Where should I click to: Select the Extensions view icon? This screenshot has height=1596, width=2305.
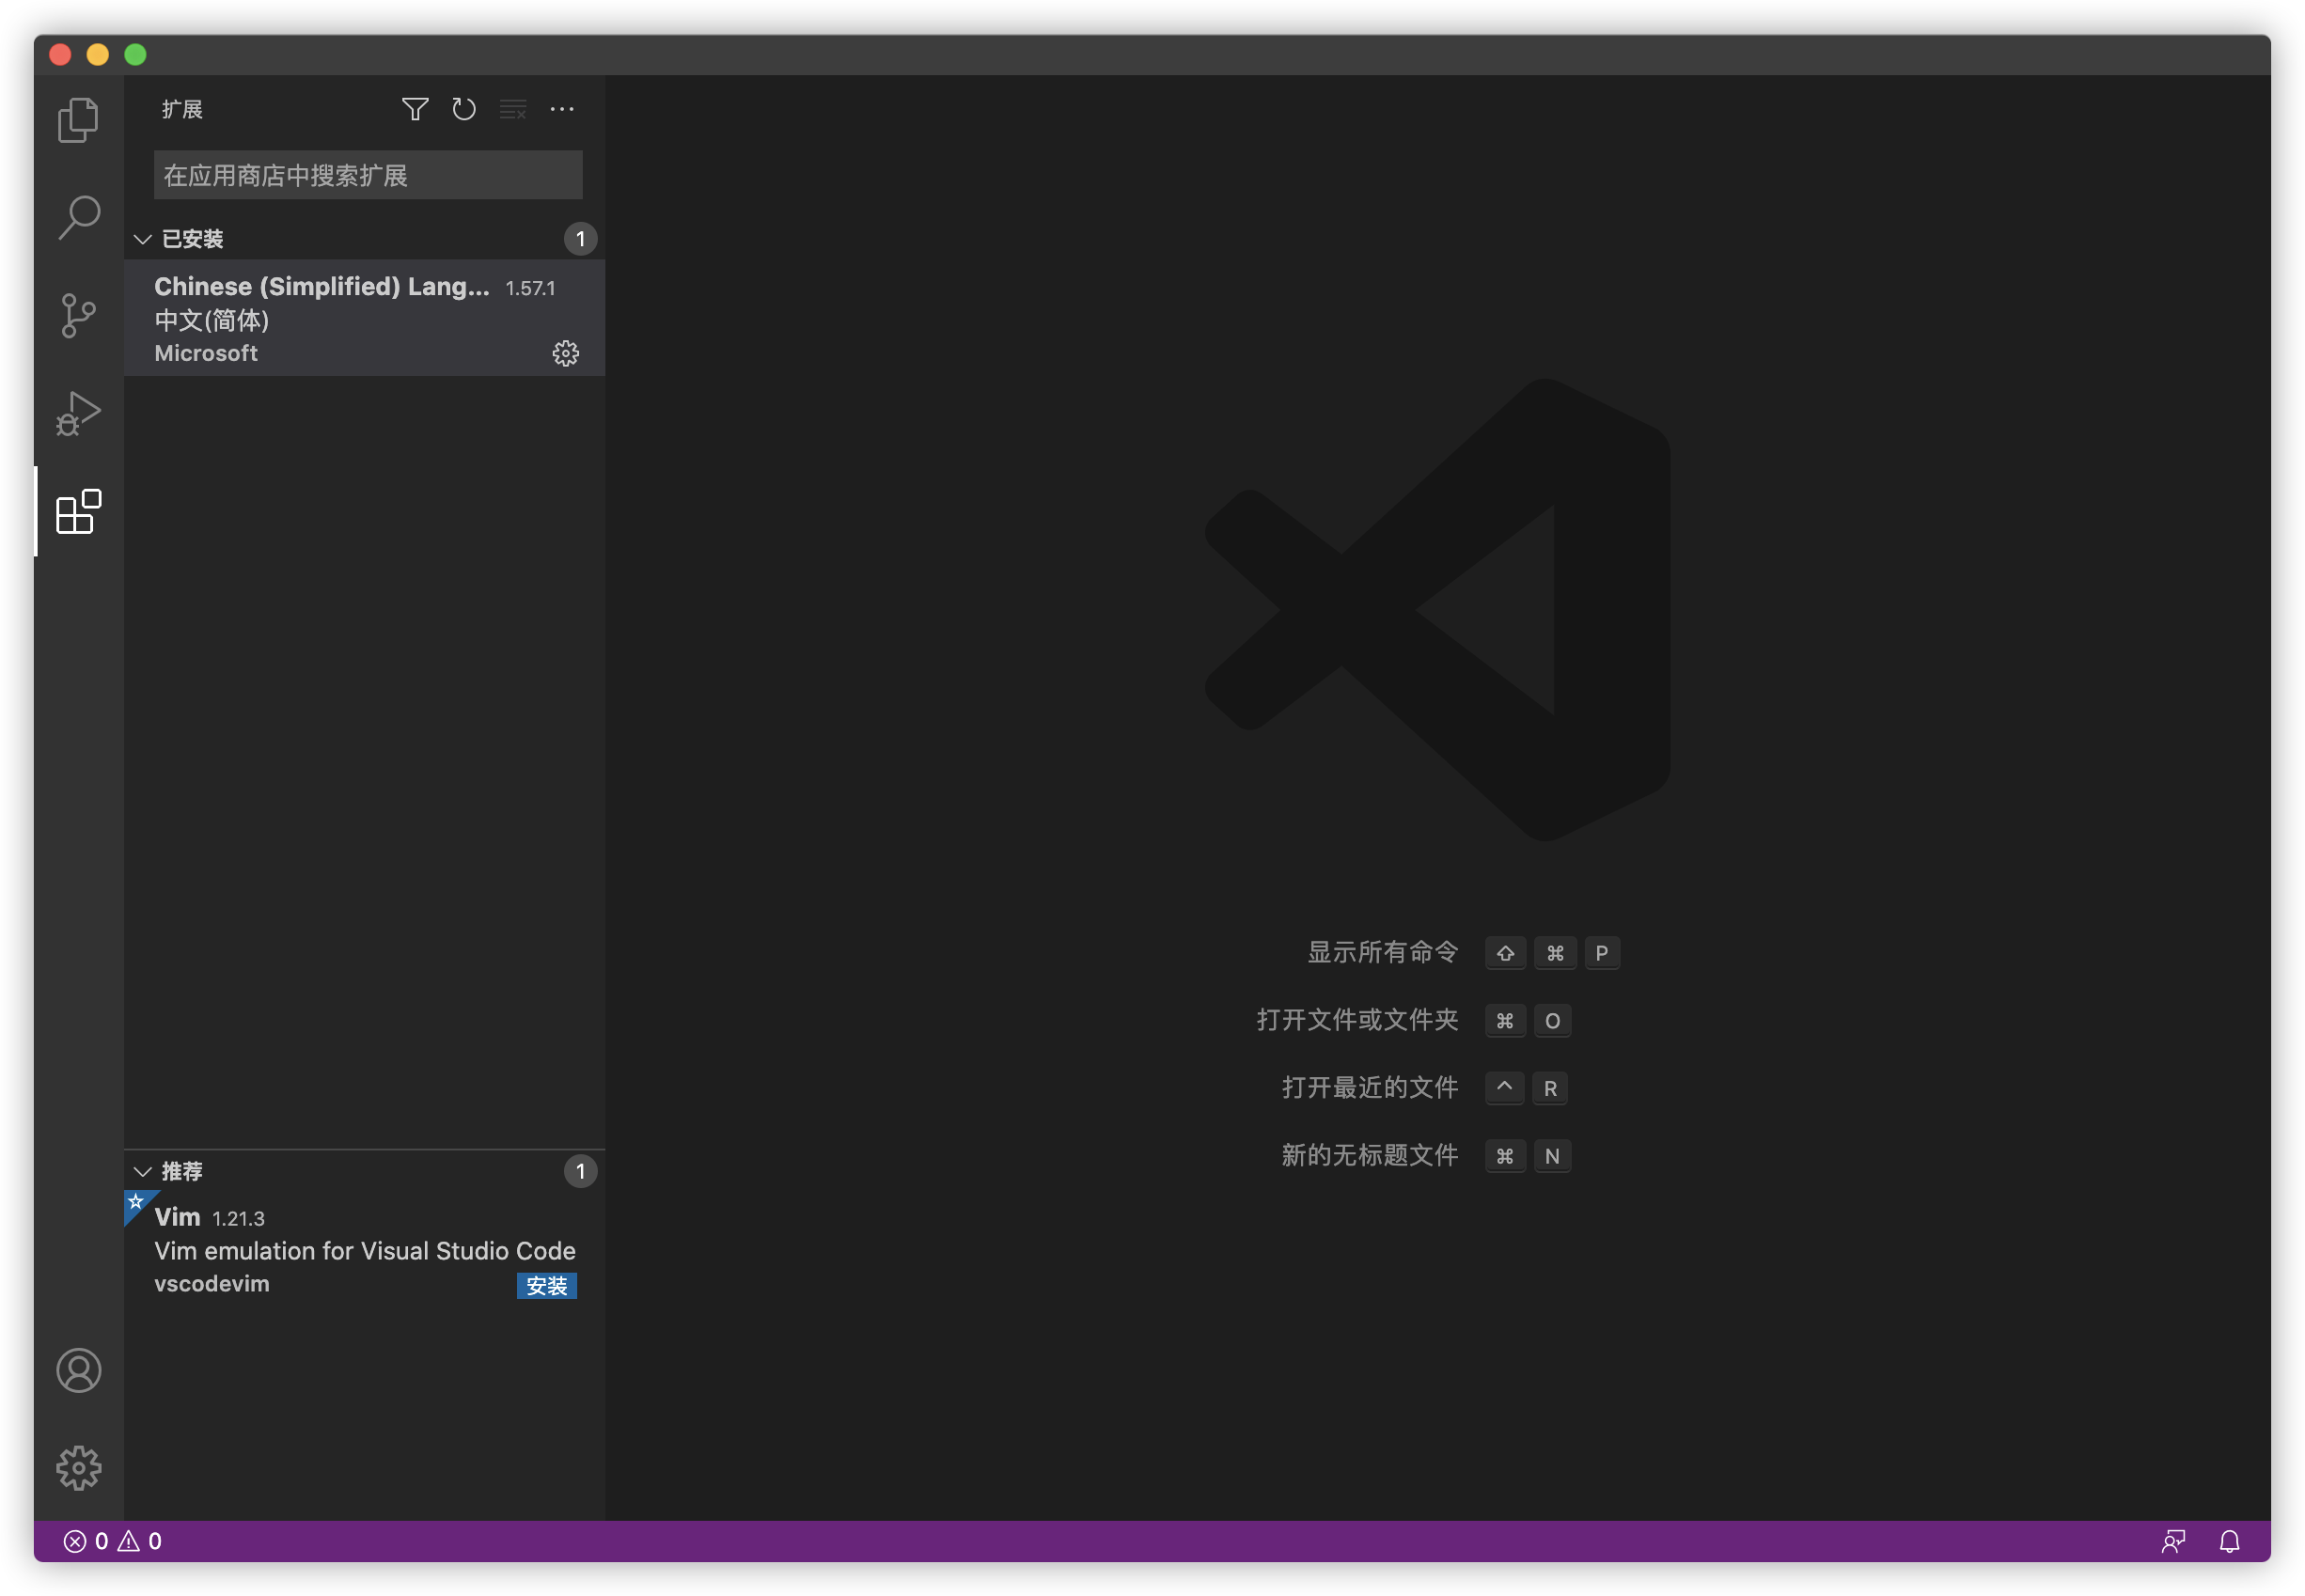point(78,511)
